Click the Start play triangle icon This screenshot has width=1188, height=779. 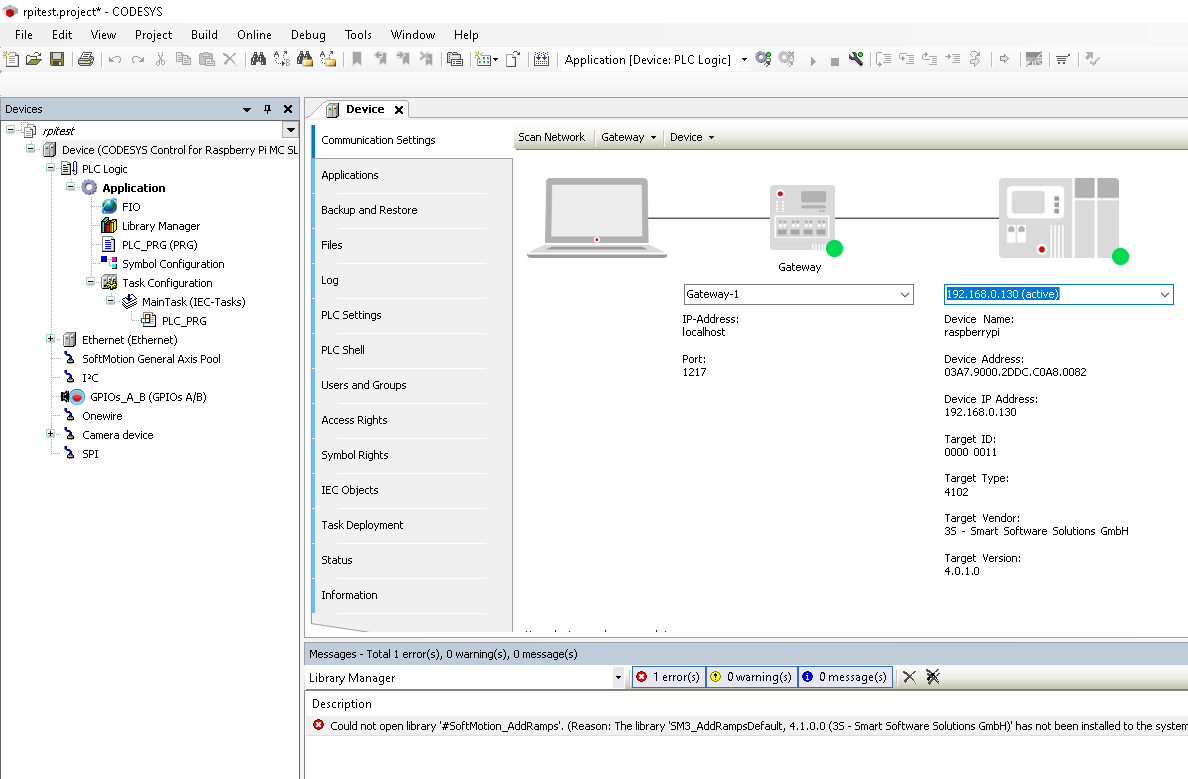click(x=812, y=61)
